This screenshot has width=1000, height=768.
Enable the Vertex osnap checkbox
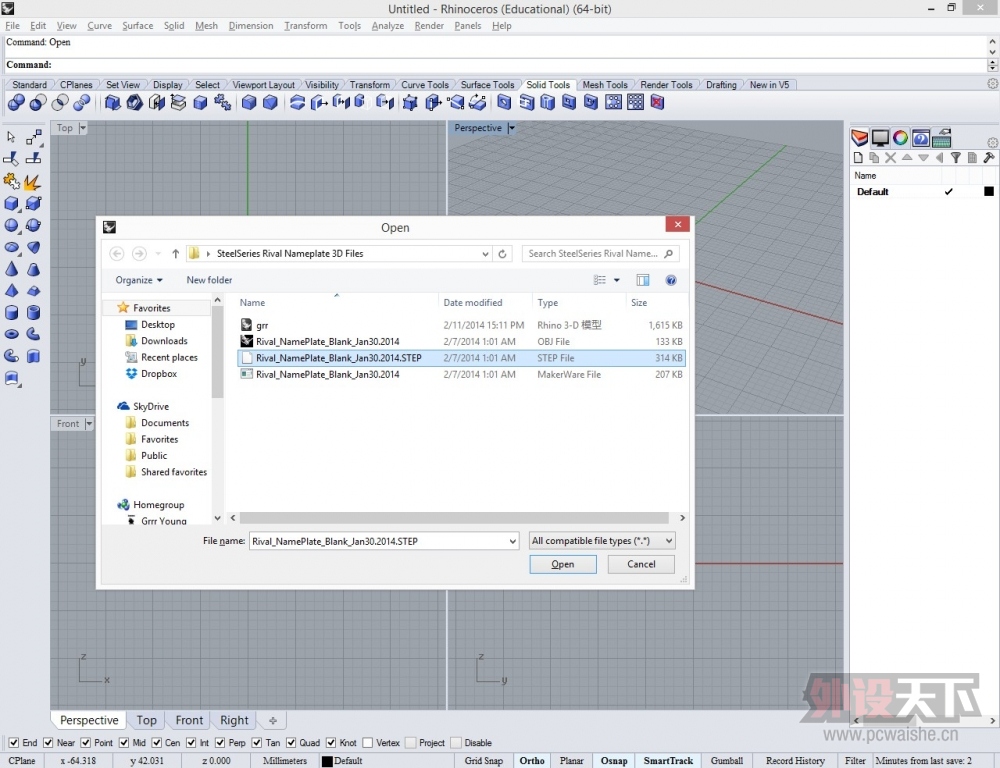click(368, 742)
